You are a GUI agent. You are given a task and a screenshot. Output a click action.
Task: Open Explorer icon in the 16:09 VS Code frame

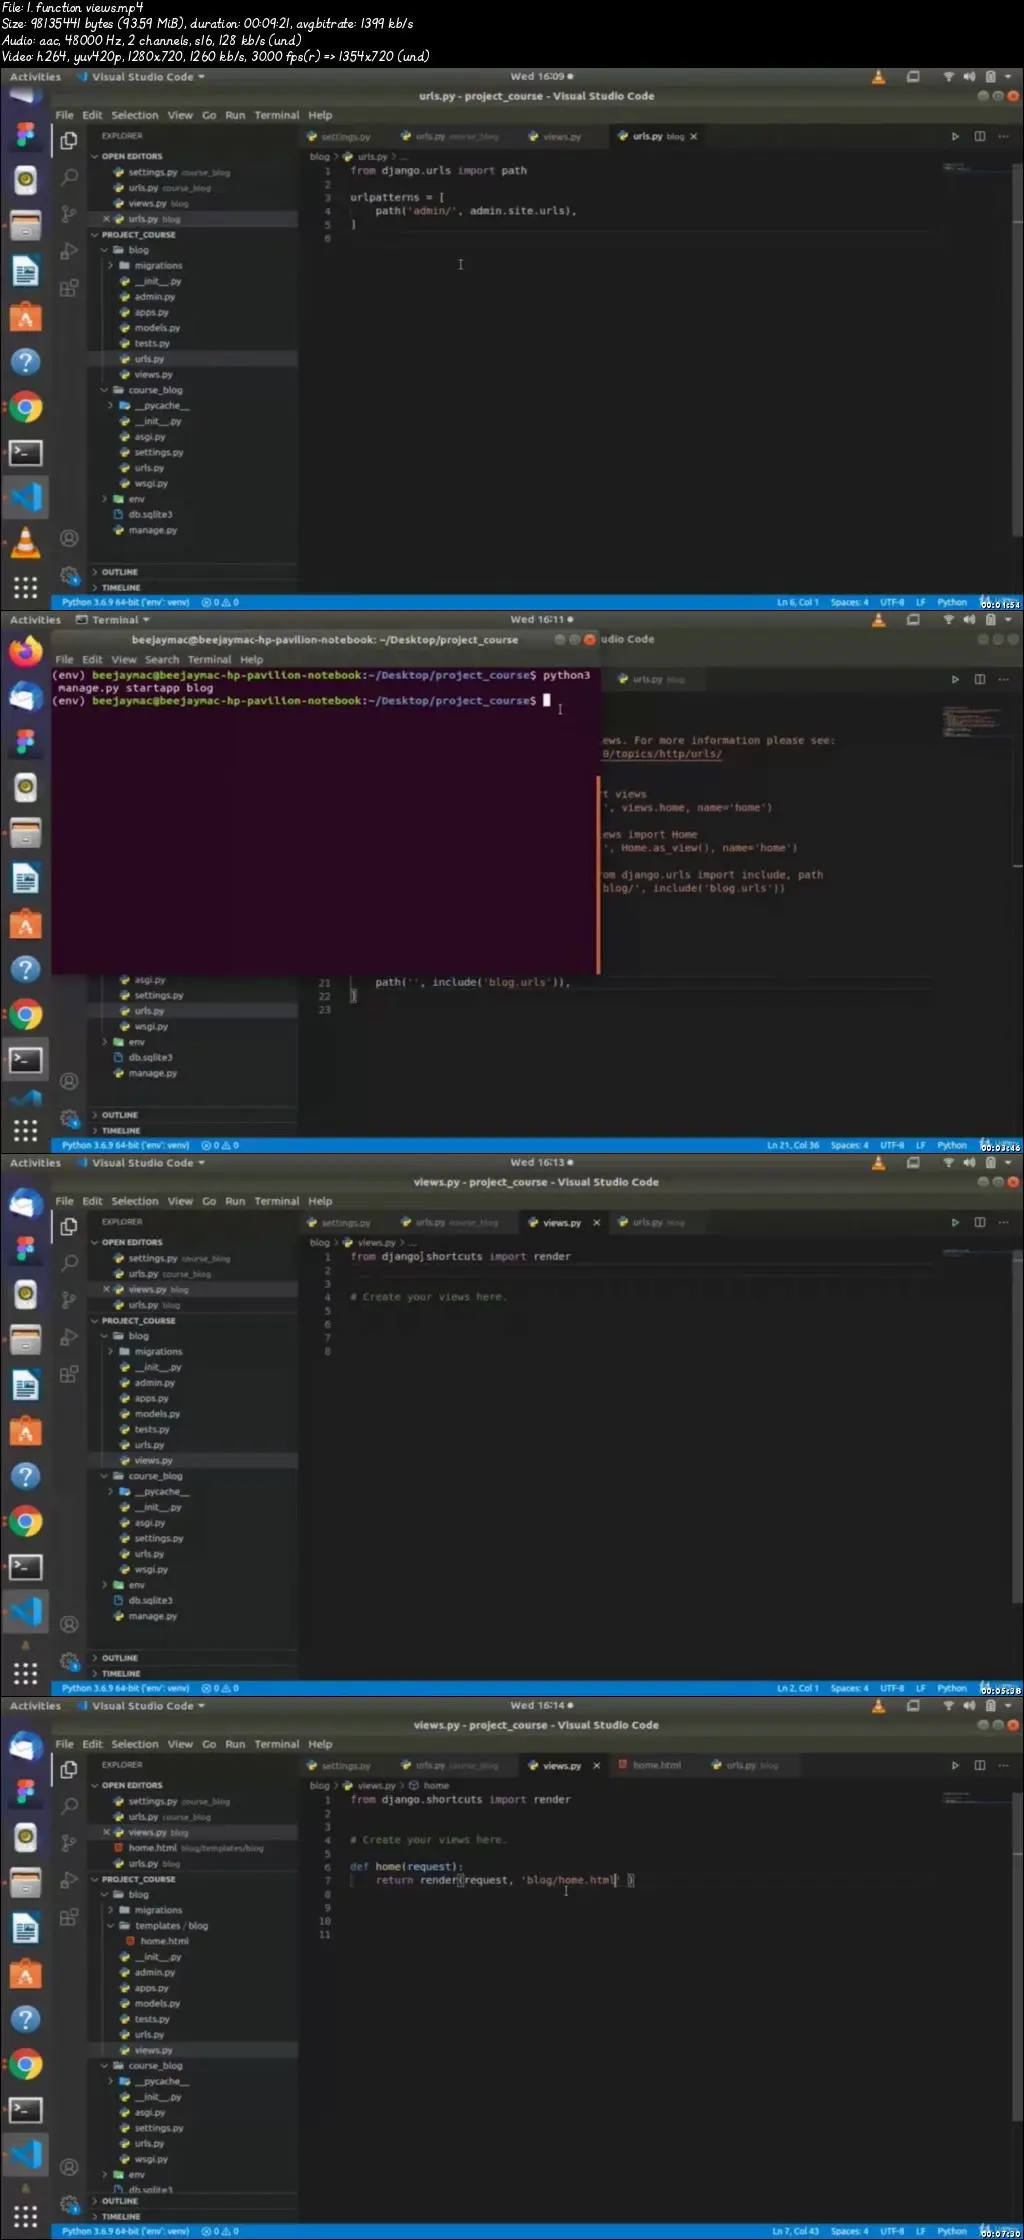[x=69, y=141]
